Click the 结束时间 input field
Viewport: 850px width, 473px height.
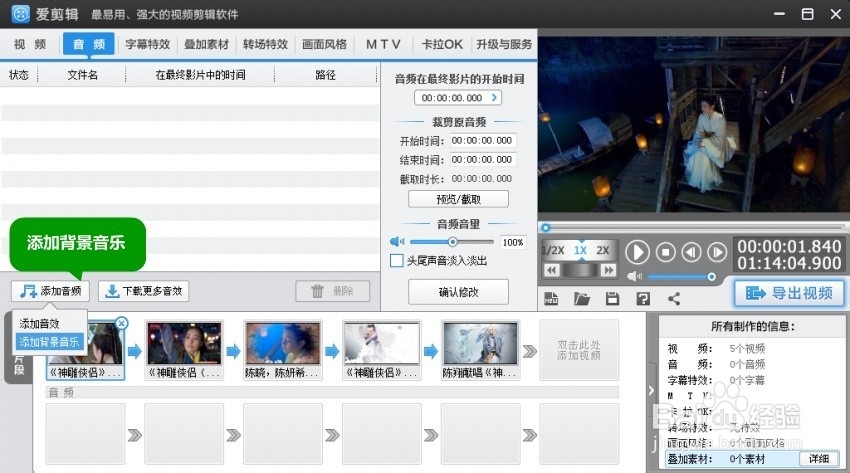click(481, 160)
